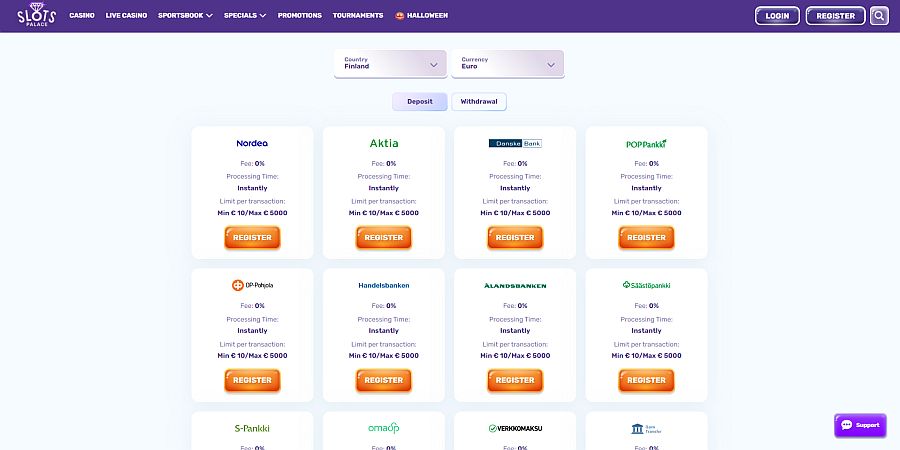
Task: Click the S-Pankki logo
Action: coord(252,428)
